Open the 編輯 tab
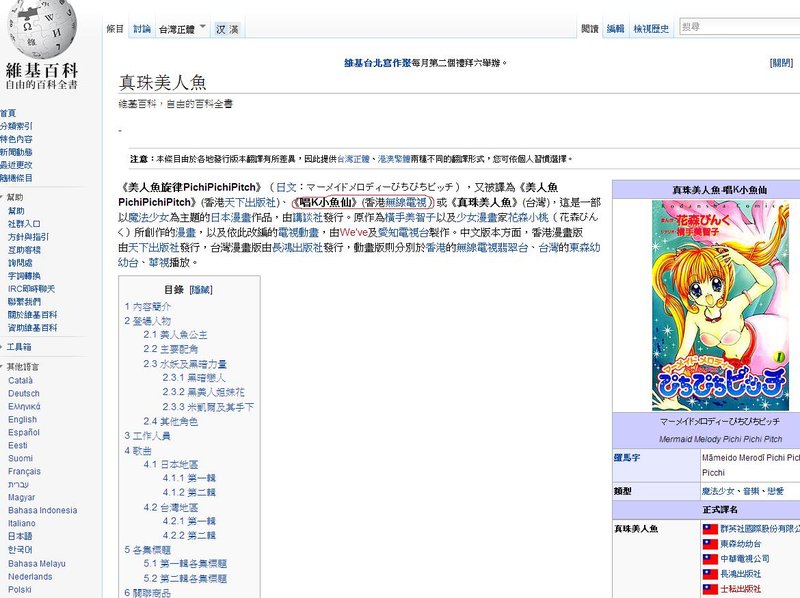The width and height of the screenshot is (800, 598). tap(615, 29)
